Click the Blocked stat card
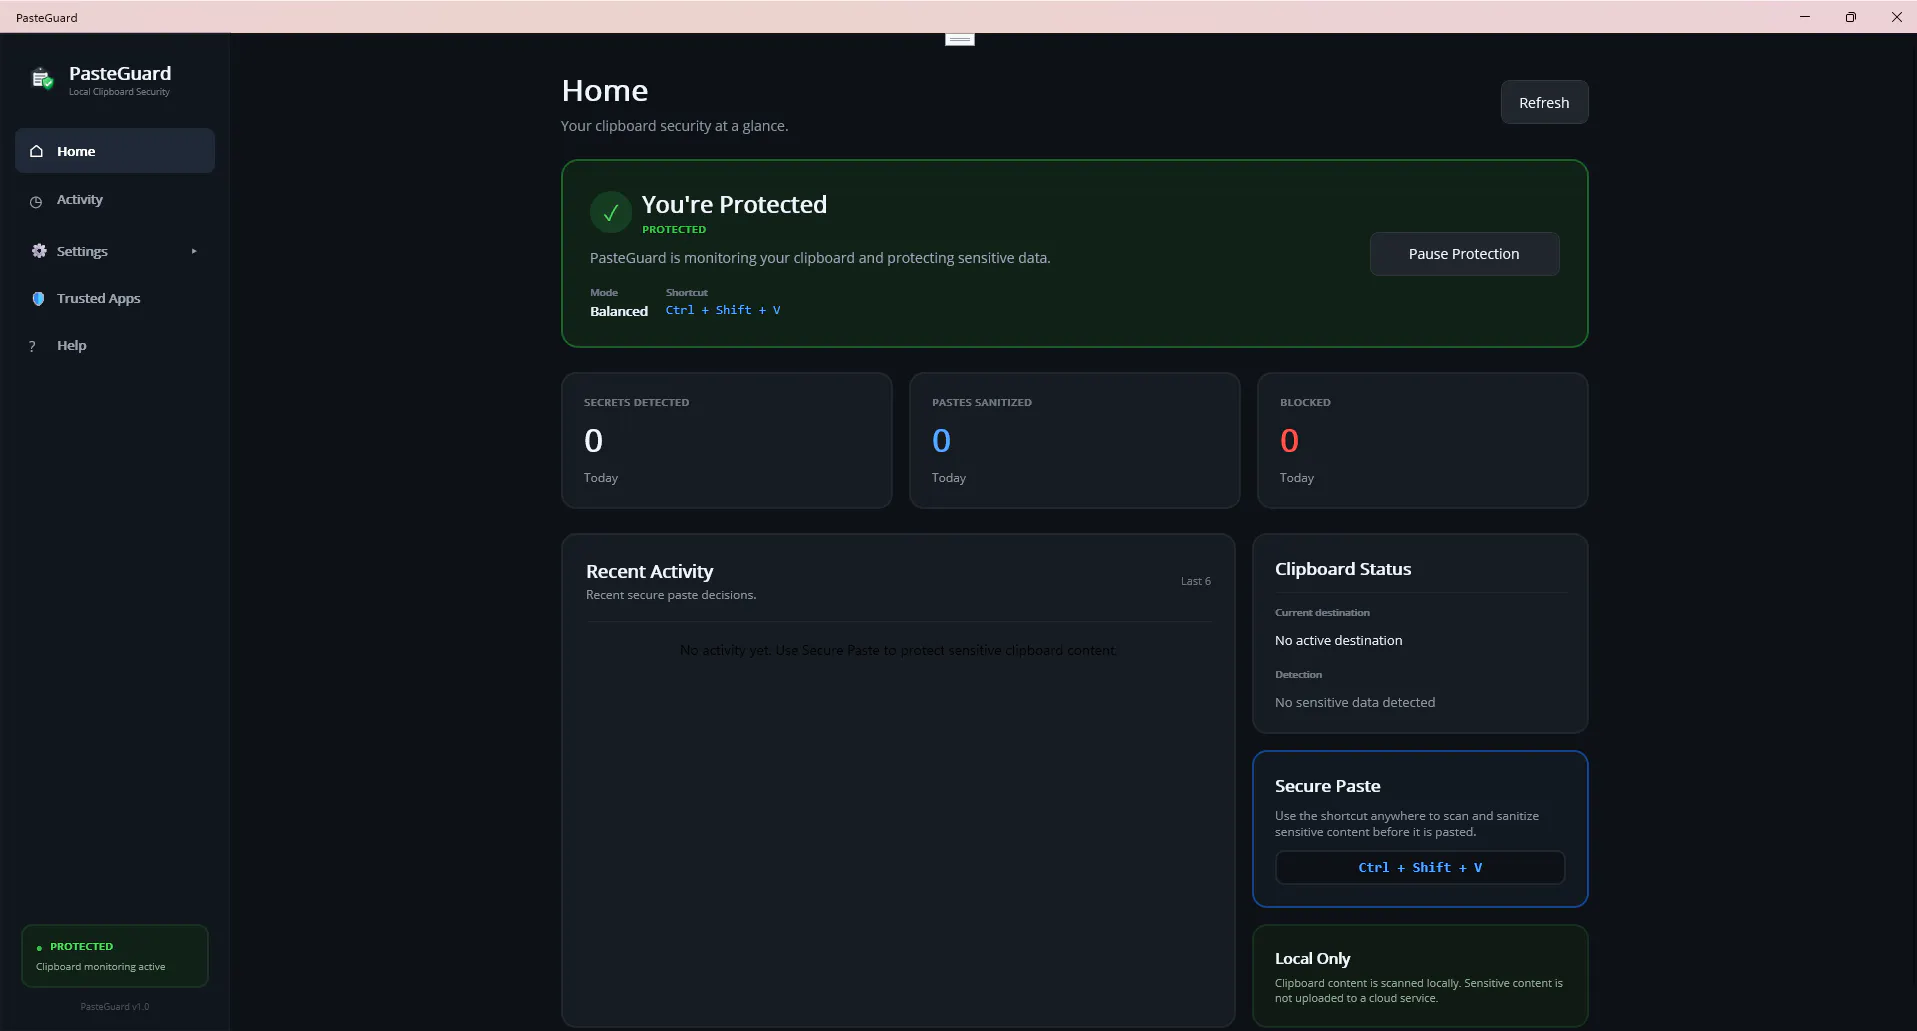 (x=1422, y=440)
